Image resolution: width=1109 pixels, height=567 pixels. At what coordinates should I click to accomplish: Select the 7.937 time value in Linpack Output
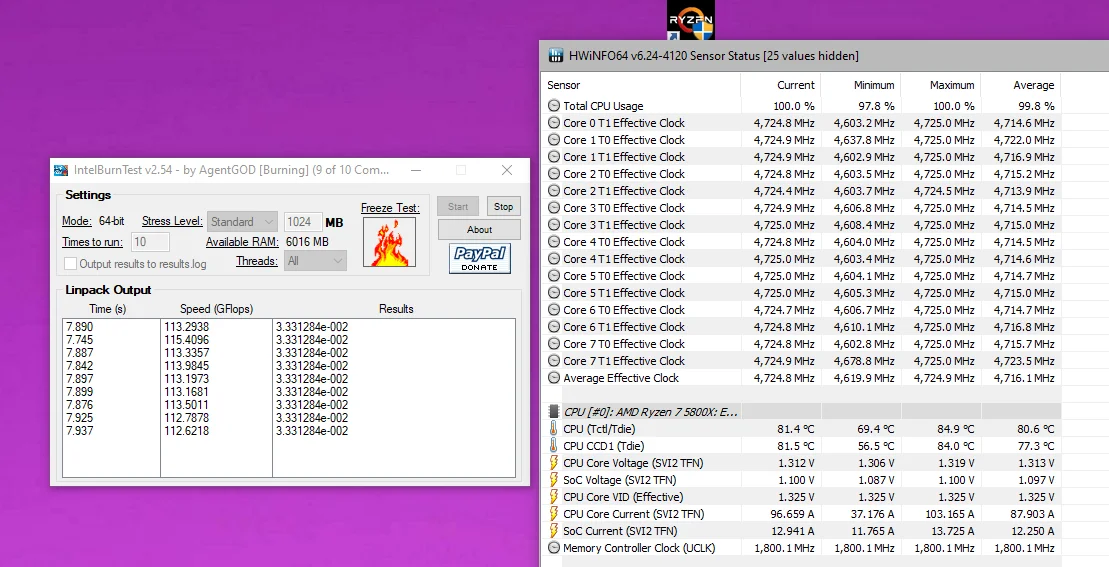click(x=79, y=431)
